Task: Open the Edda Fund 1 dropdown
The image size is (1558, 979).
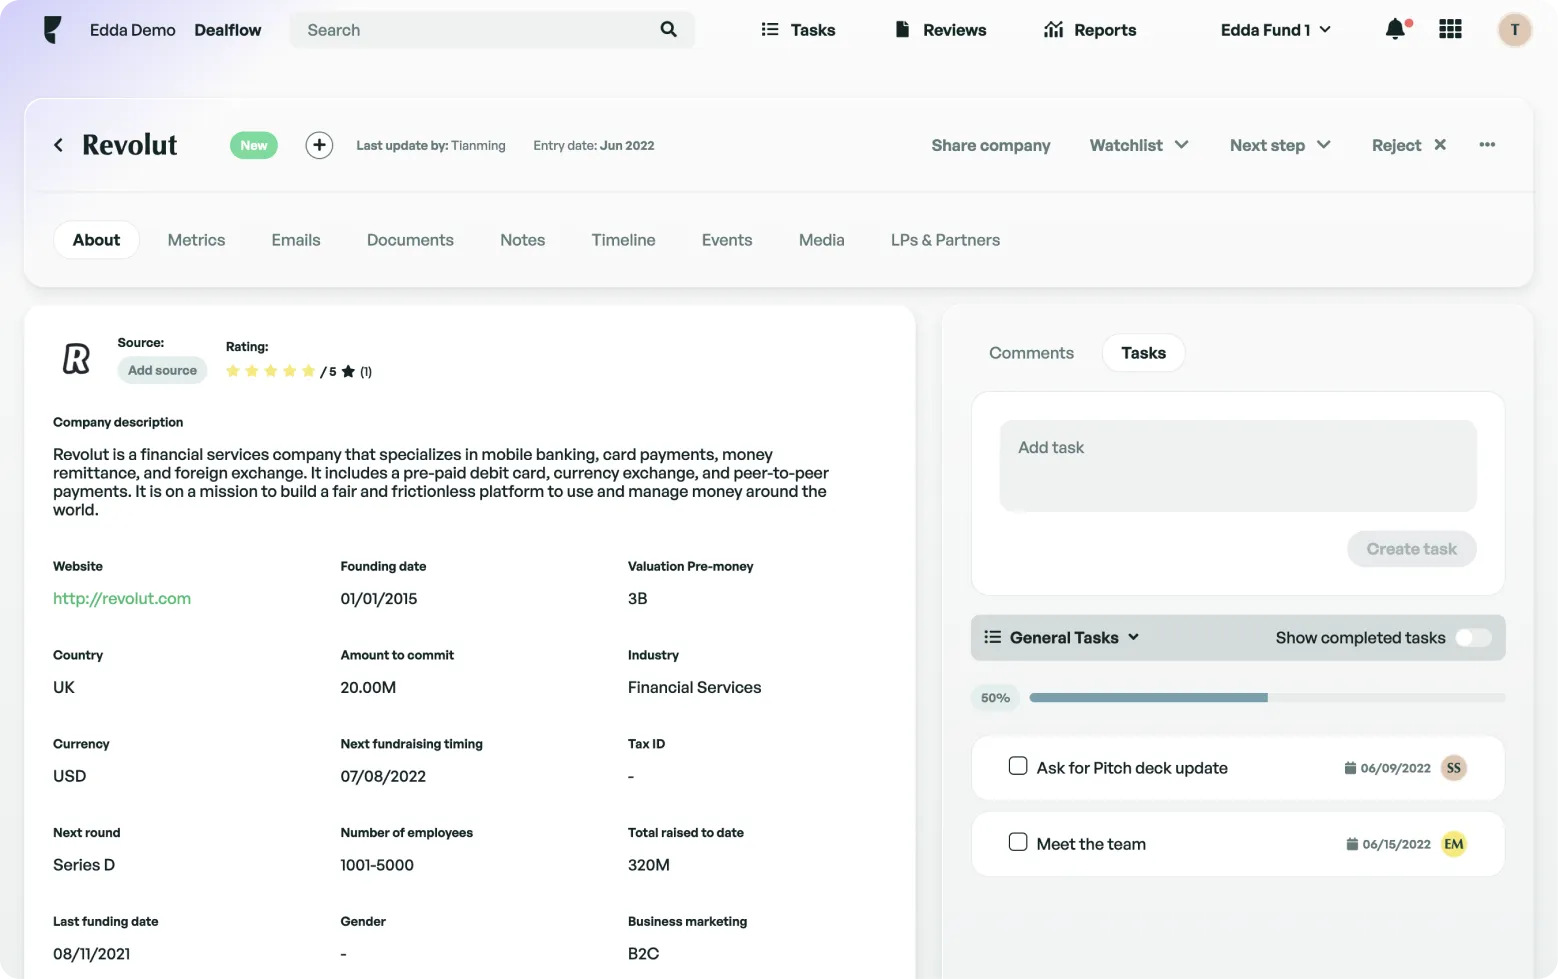Action: 1275,29
